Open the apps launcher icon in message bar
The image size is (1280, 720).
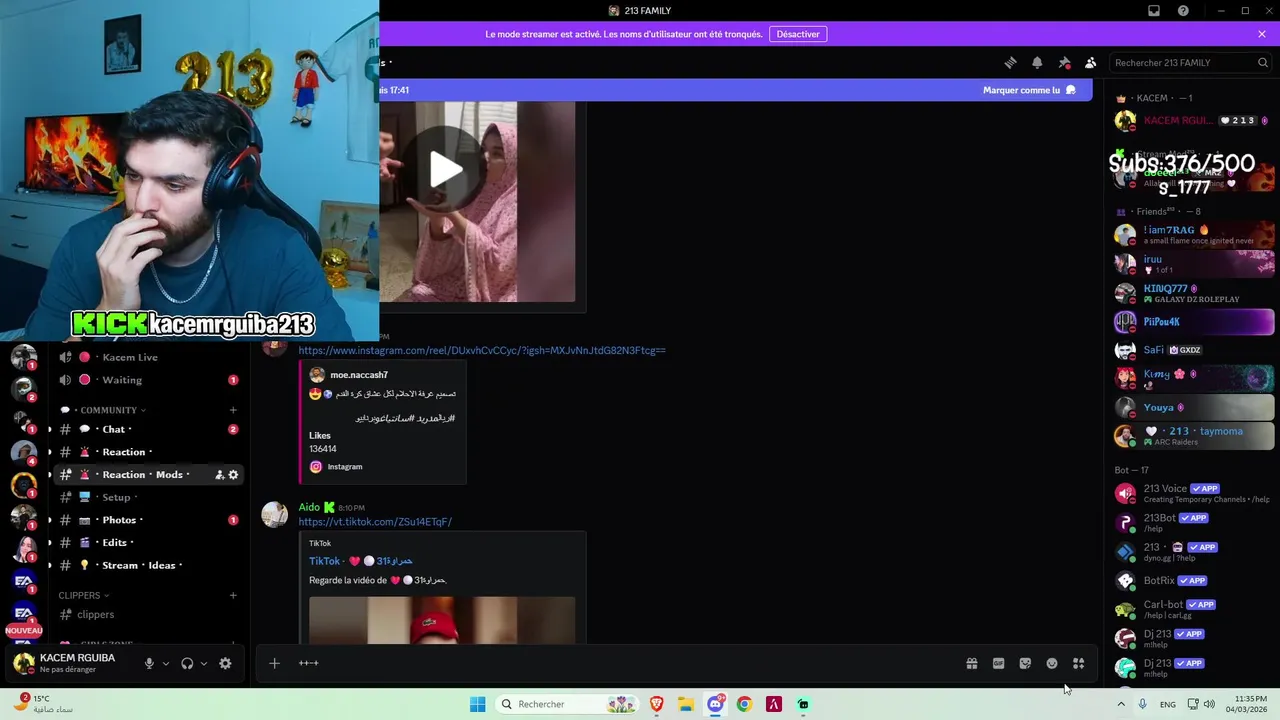click(1079, 663)
